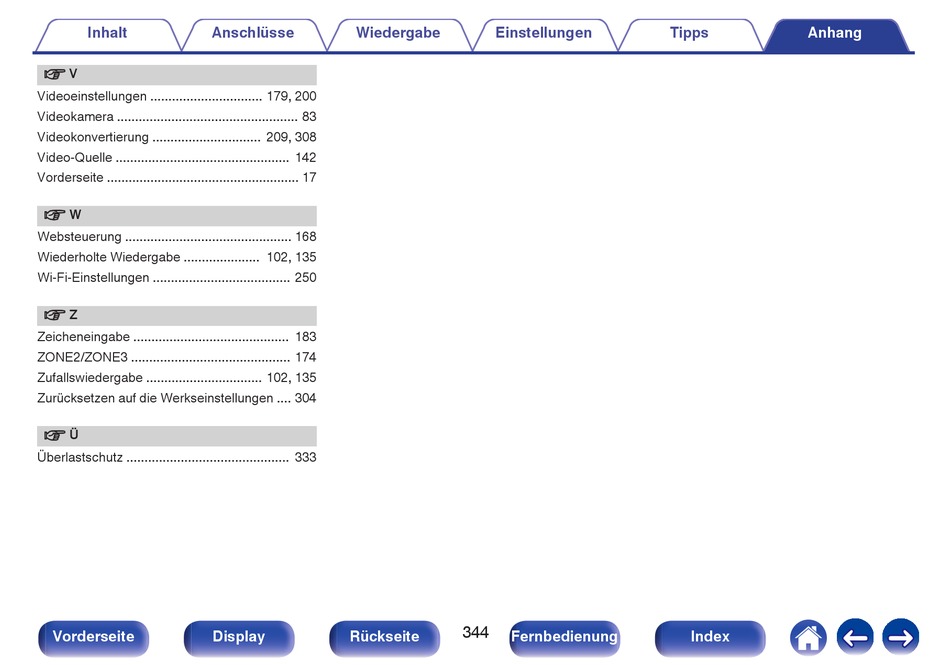
Task: Open page 102 for Zufallswiedergabe
Action: 277,378
